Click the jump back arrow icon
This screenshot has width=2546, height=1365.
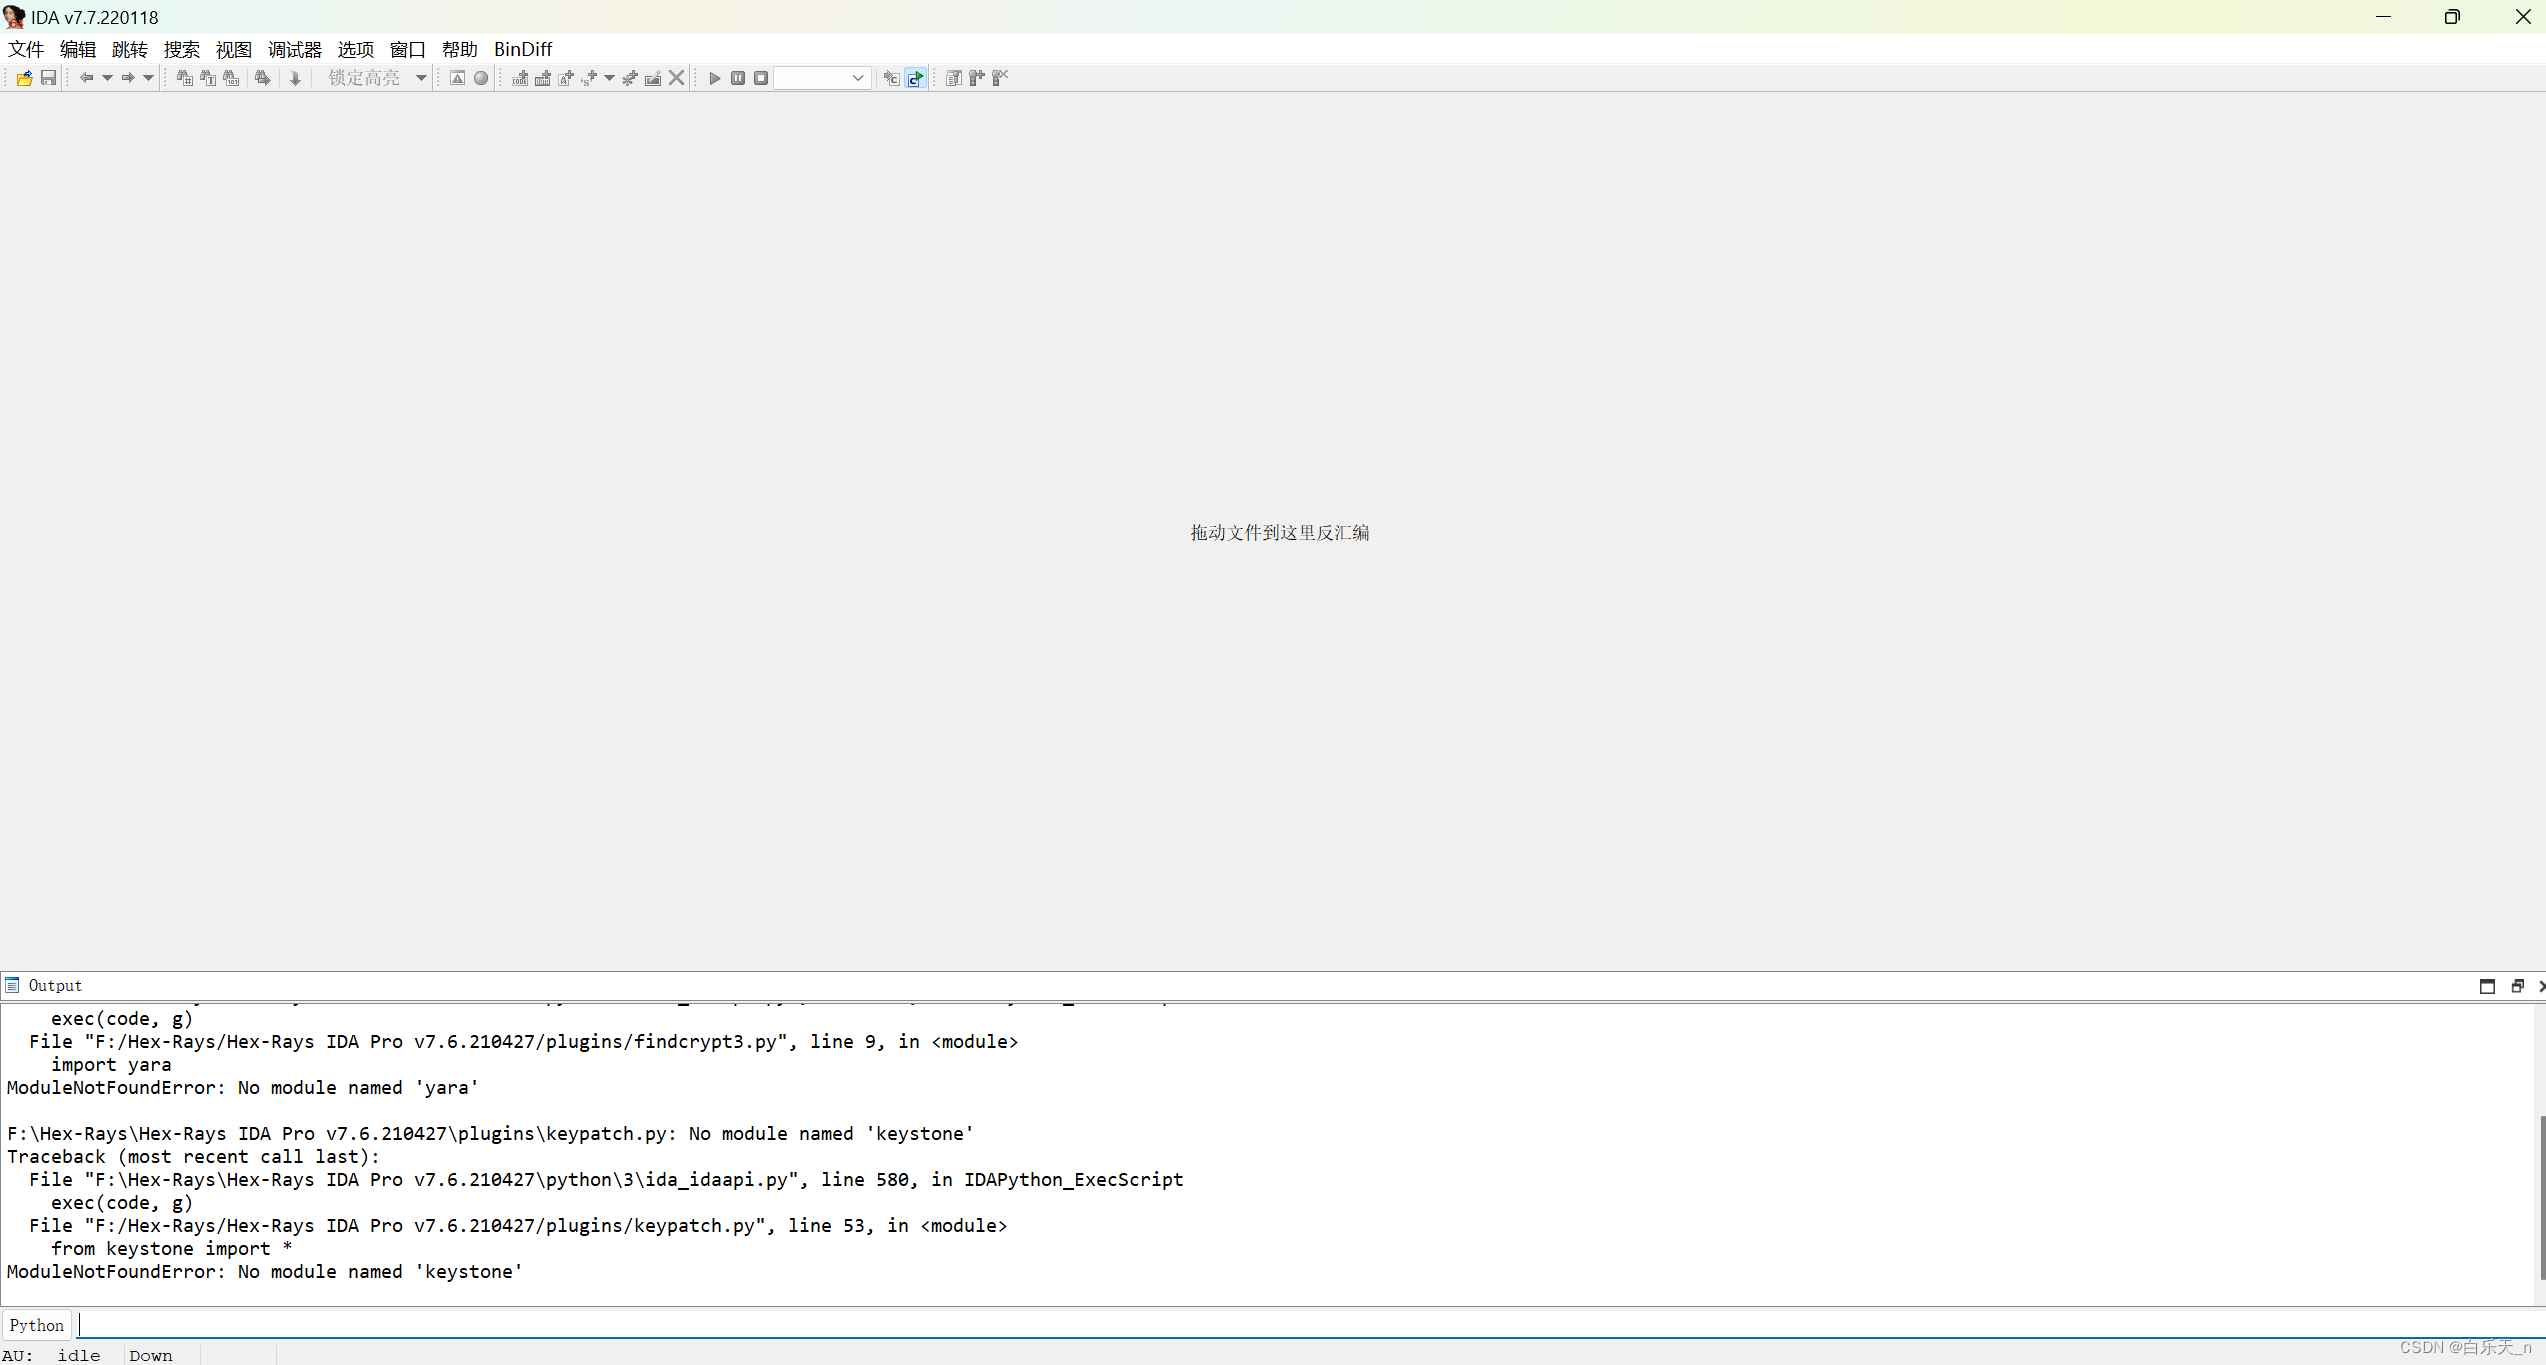(86, 78)
